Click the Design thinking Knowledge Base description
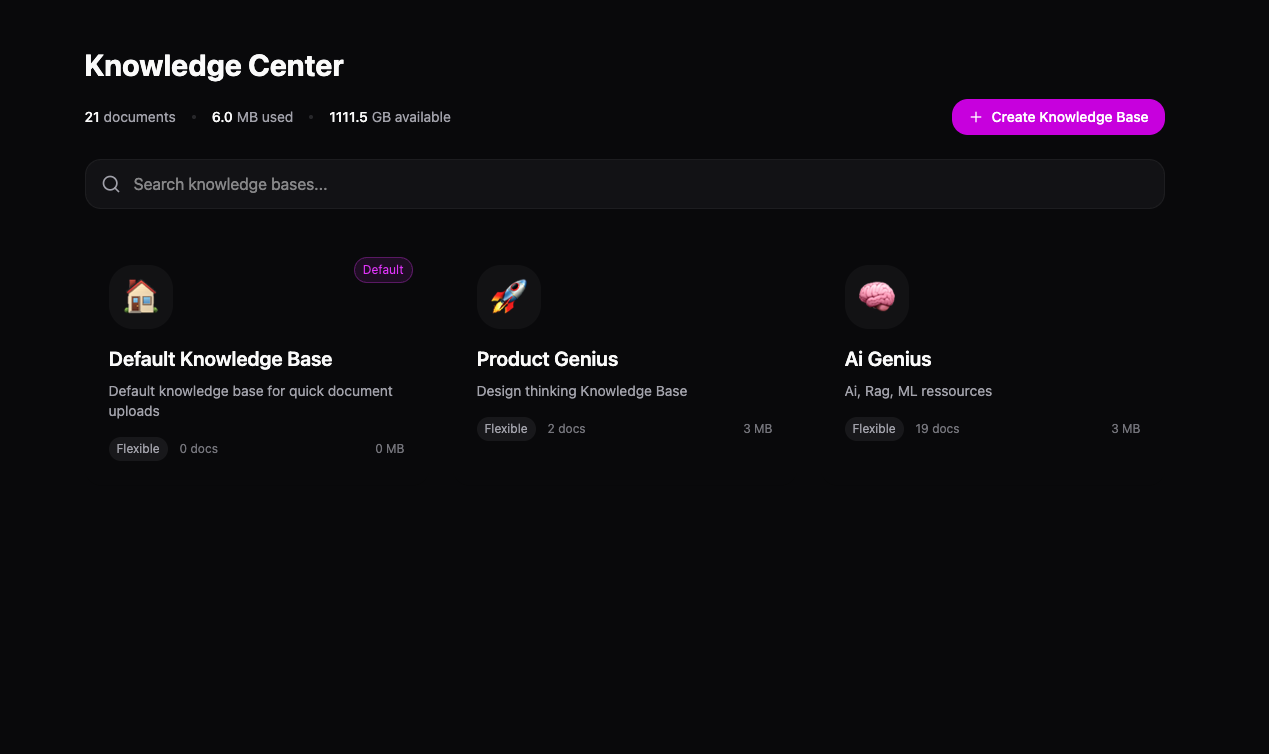 point(582,391)
